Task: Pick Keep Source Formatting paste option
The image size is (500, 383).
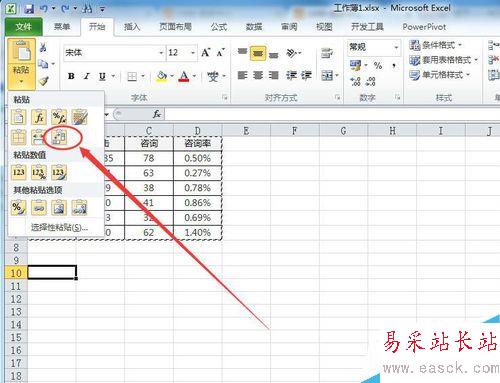Action: (79, 117)
